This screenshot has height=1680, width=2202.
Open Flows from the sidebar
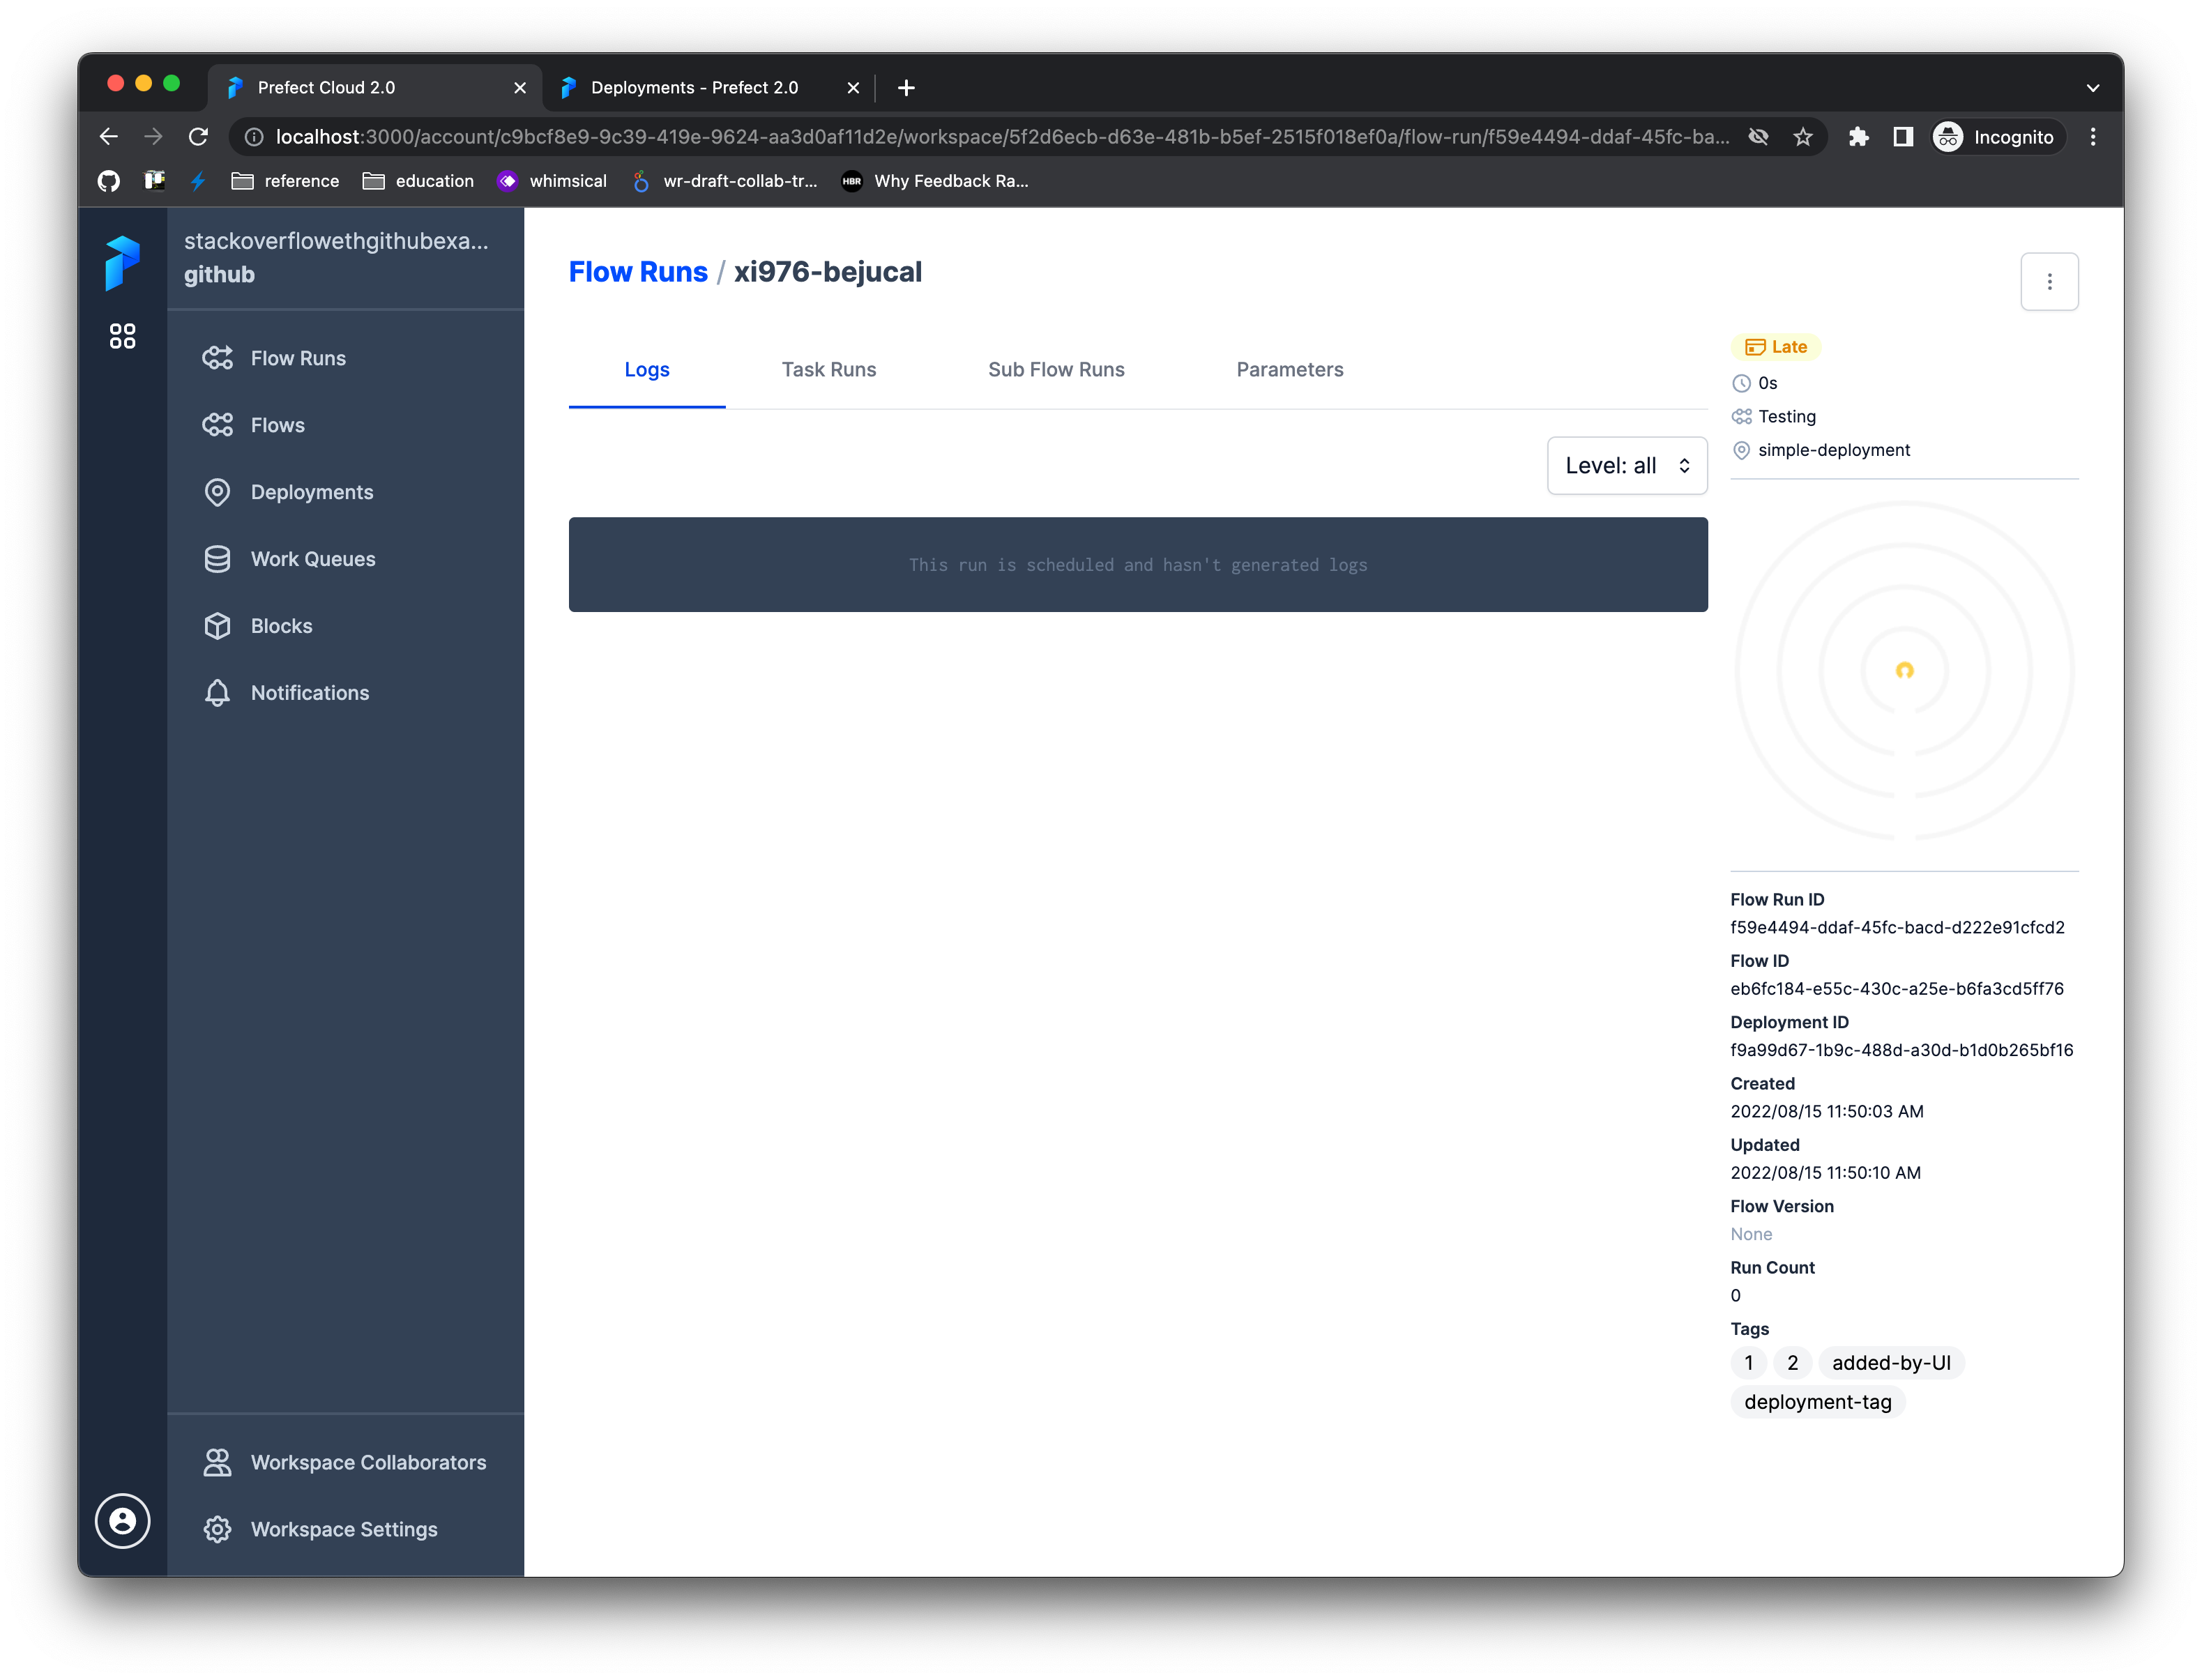click(277, 424)
